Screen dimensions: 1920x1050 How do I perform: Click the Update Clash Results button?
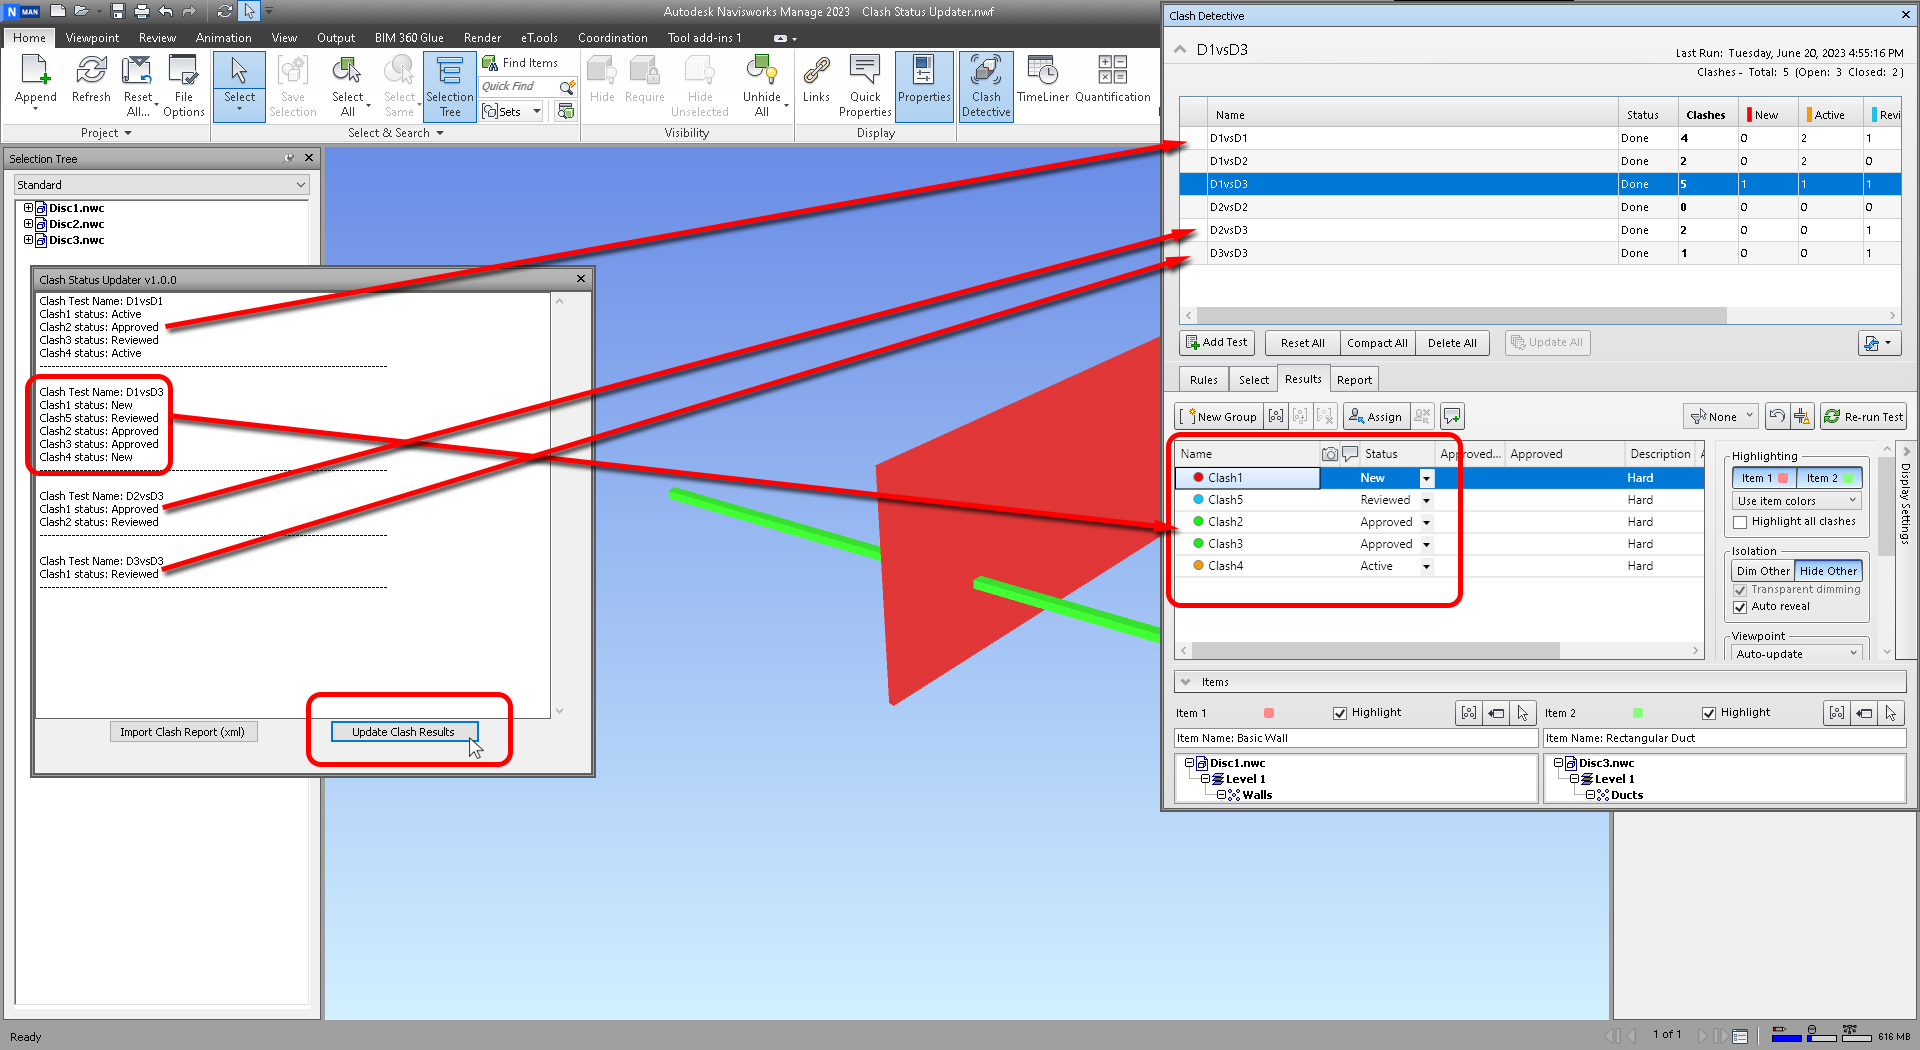click(x=403, y=732)
